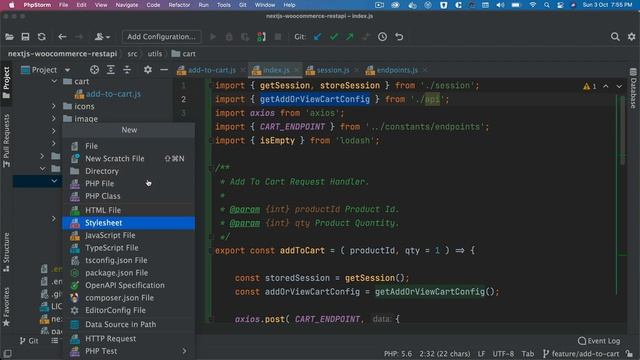Open Project panel options gear
Image resolution: width=640 pixels, height=360 pixels.
pos(148,70)
